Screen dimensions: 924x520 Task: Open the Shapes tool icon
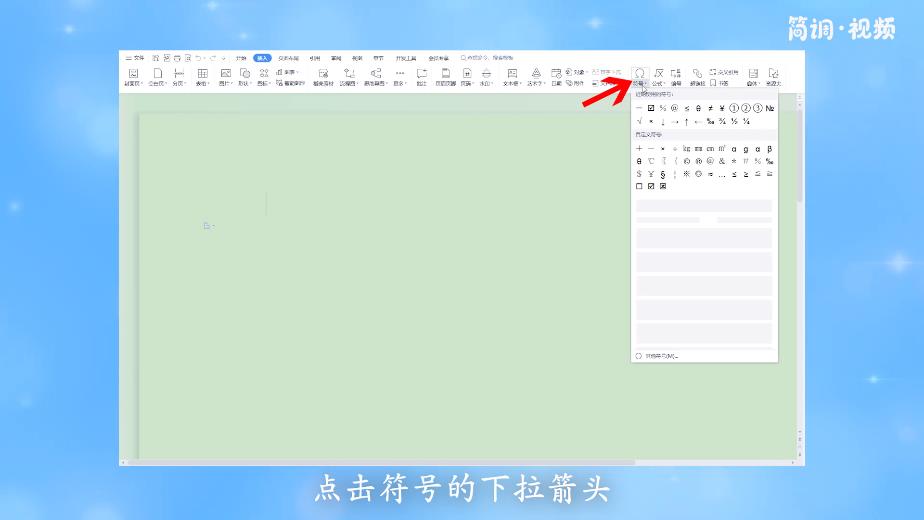point(245,74)
